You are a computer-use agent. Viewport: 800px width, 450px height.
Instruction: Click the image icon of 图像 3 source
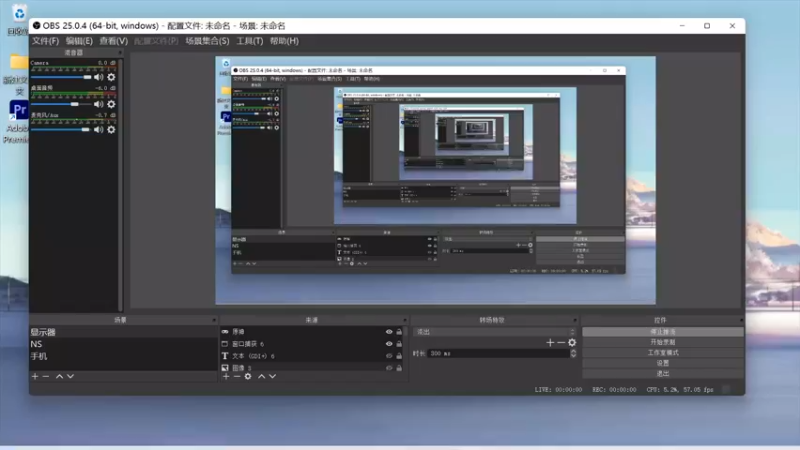225,367
